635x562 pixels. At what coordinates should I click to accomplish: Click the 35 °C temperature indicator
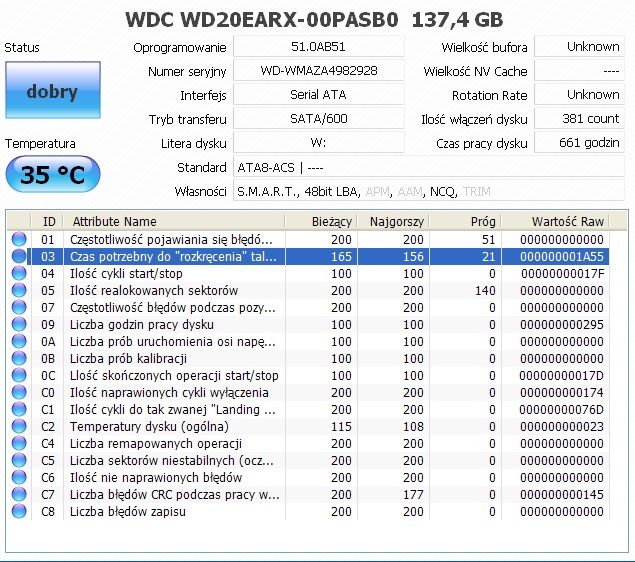[53, 175]
